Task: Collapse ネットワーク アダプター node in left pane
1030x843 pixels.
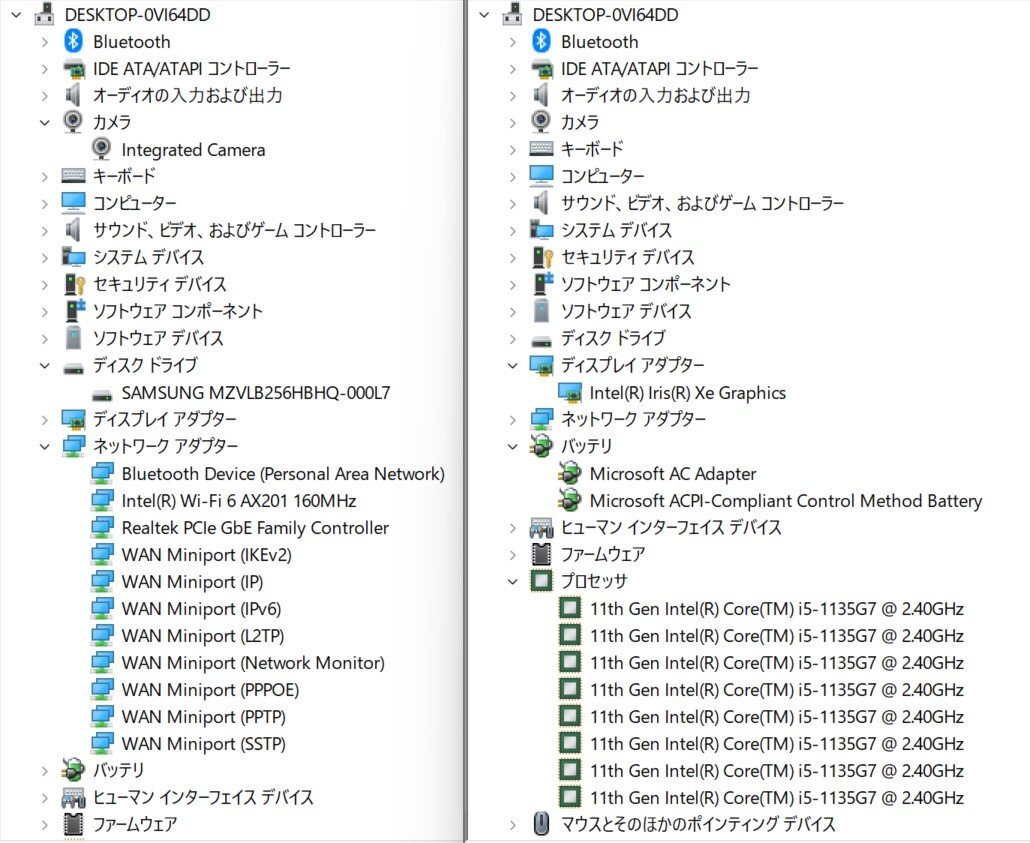Action: click(x=45, y=446)
